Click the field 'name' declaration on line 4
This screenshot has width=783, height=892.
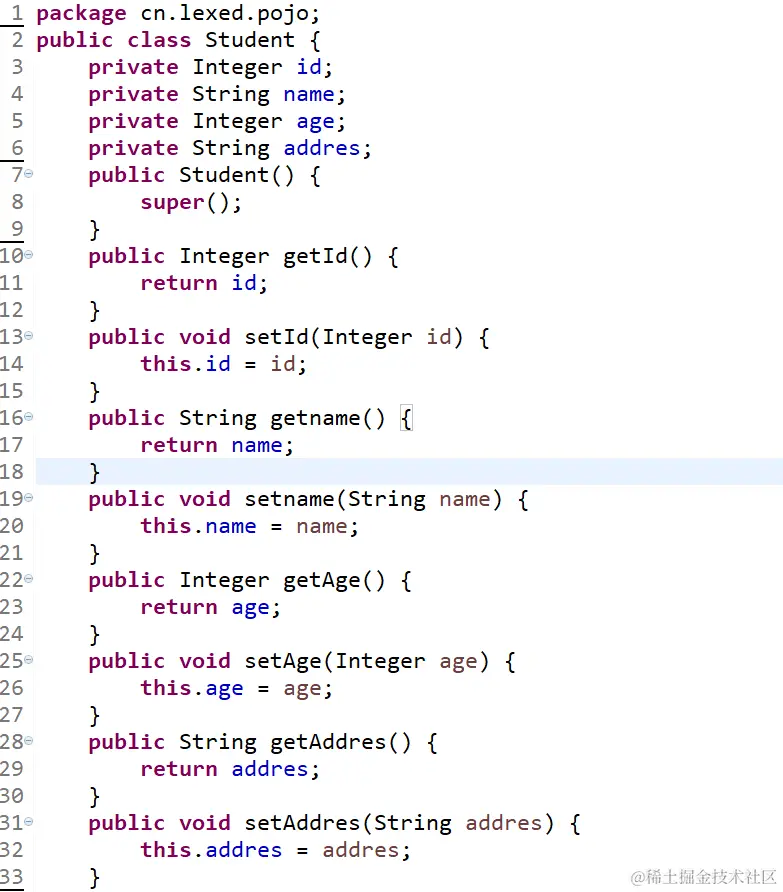[309, 94]
